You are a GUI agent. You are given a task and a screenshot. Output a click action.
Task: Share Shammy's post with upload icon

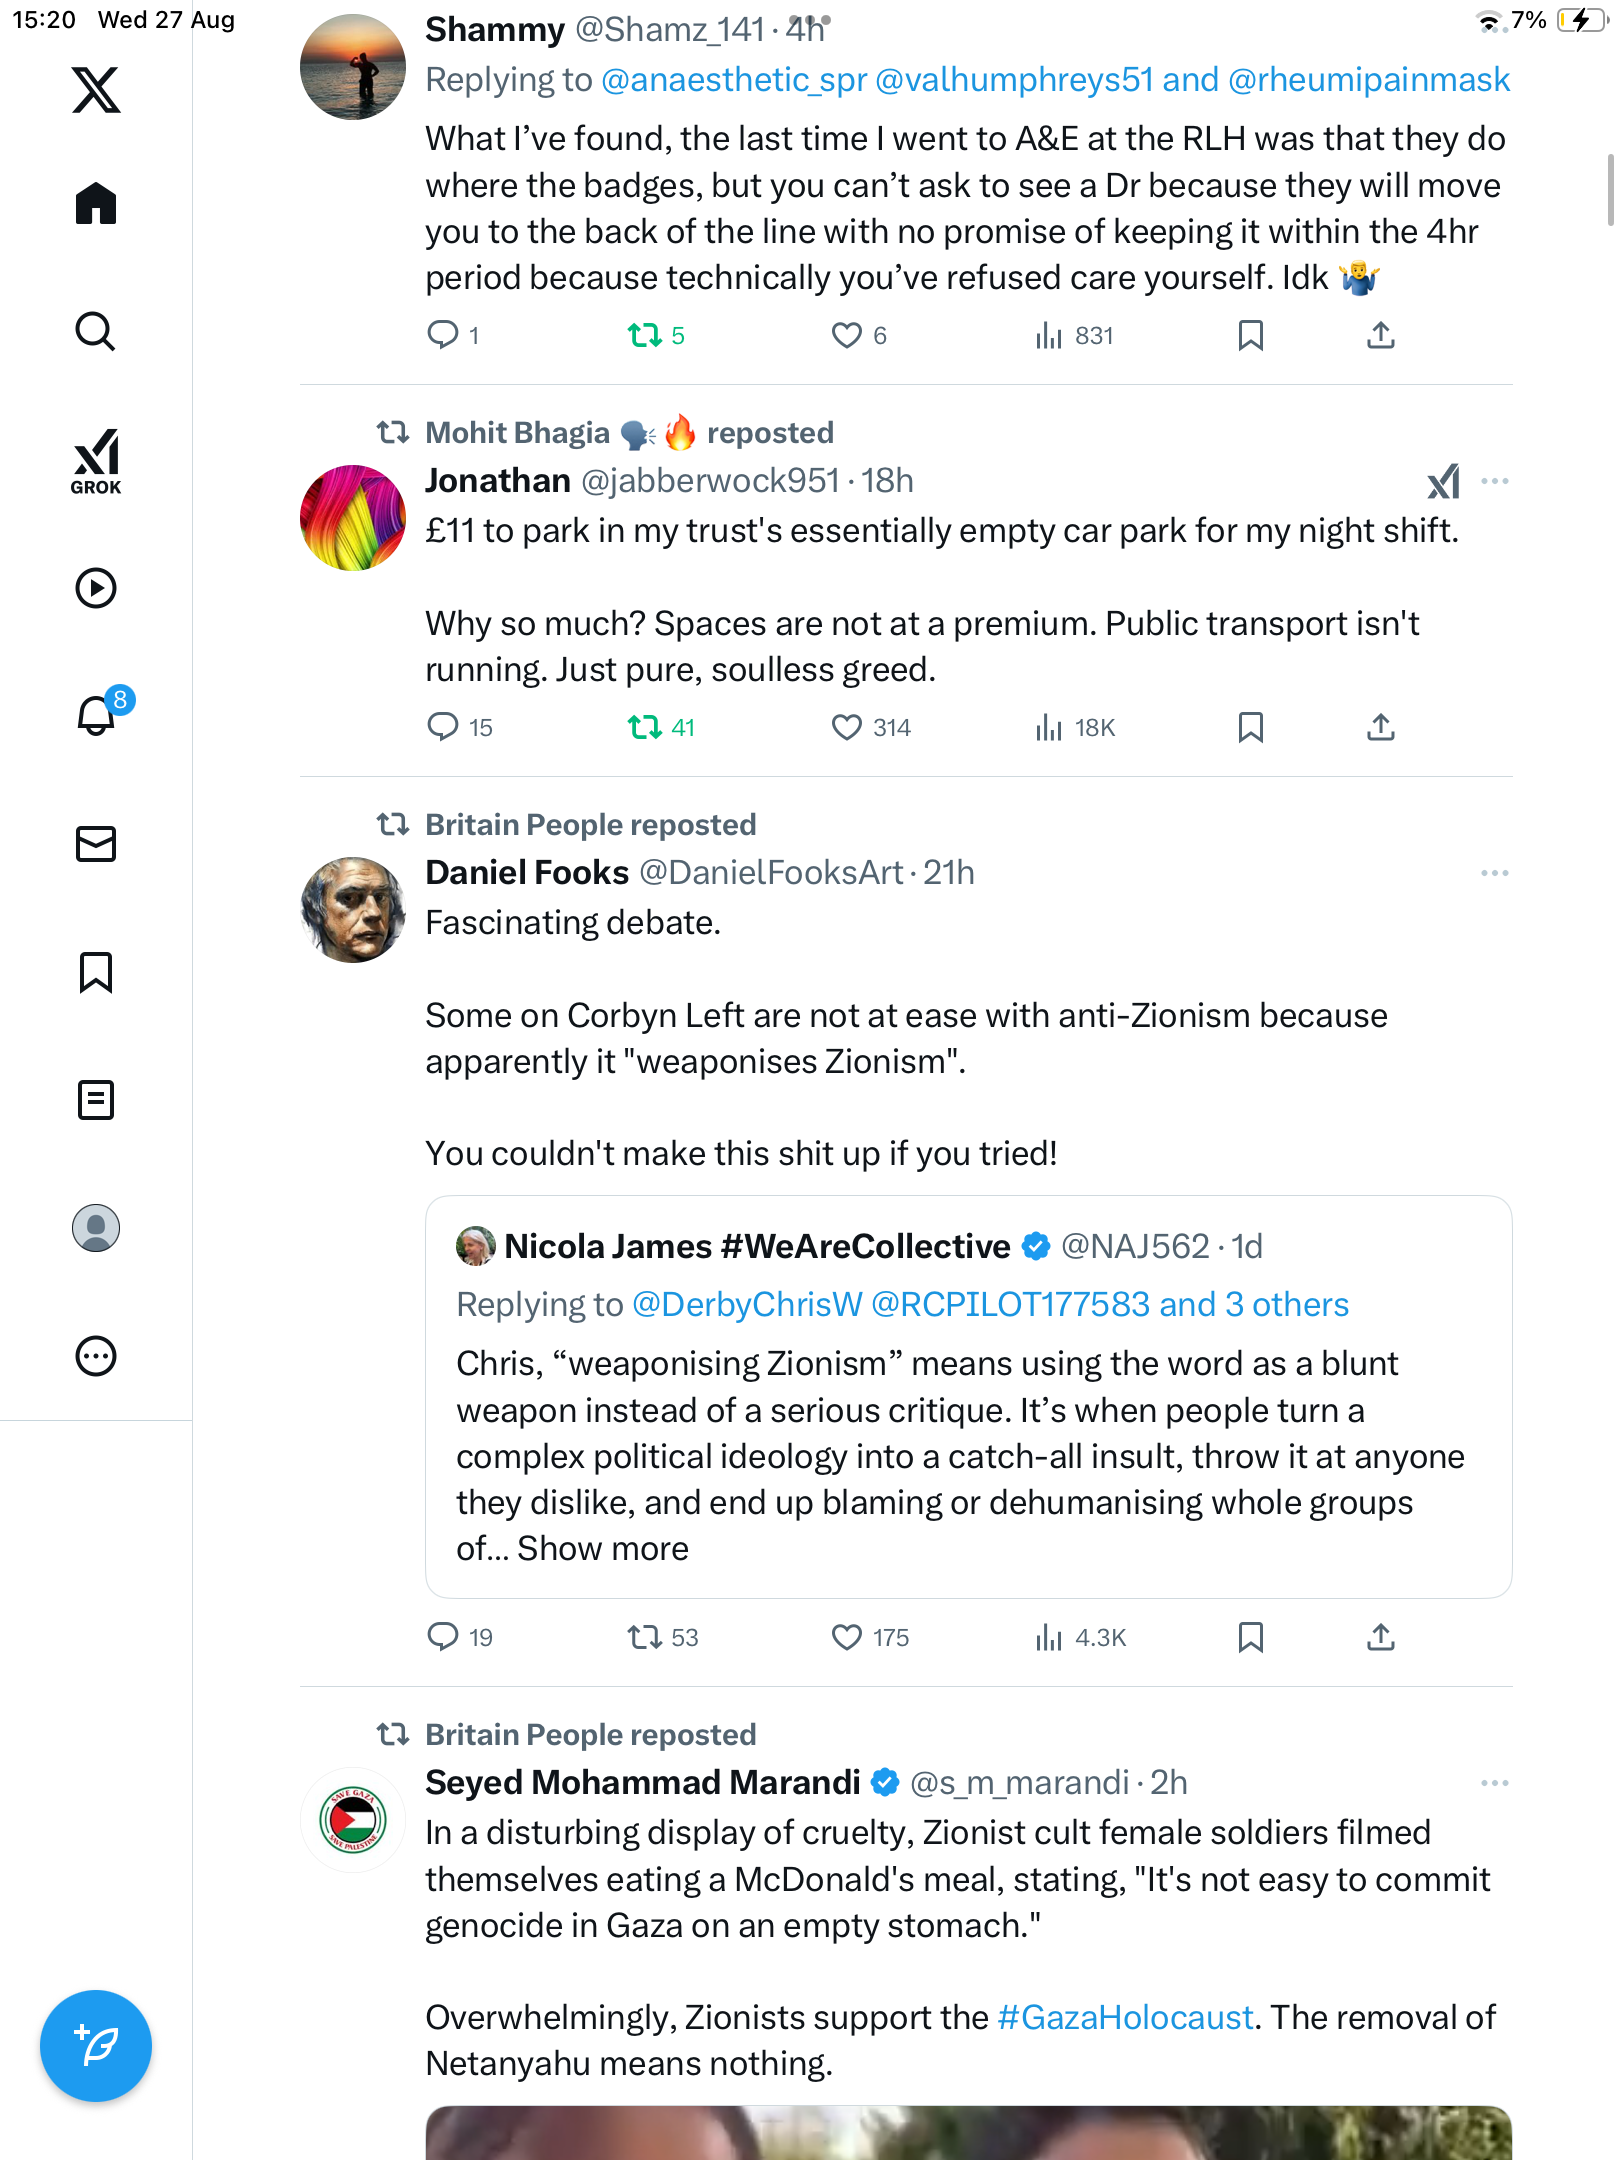tap(1380, 335)
